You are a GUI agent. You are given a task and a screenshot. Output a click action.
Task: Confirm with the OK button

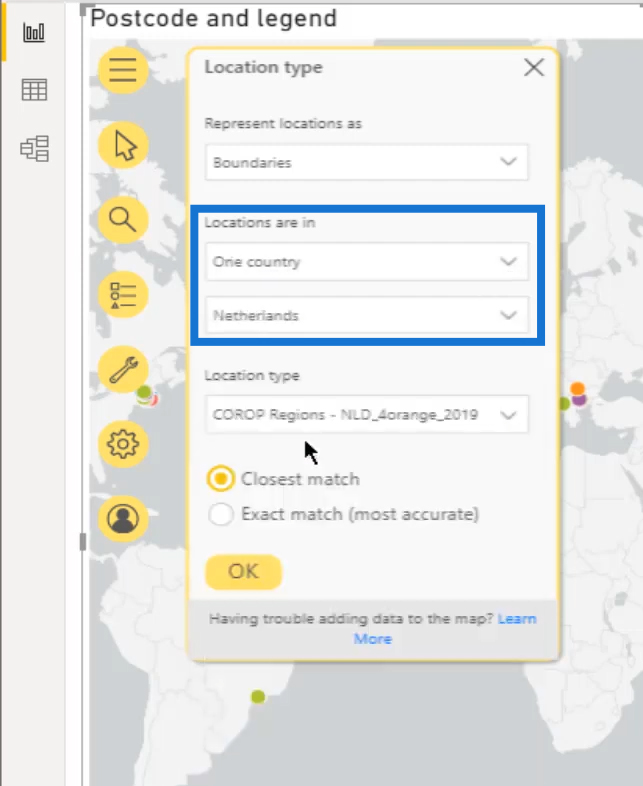[x=244, y=571]
